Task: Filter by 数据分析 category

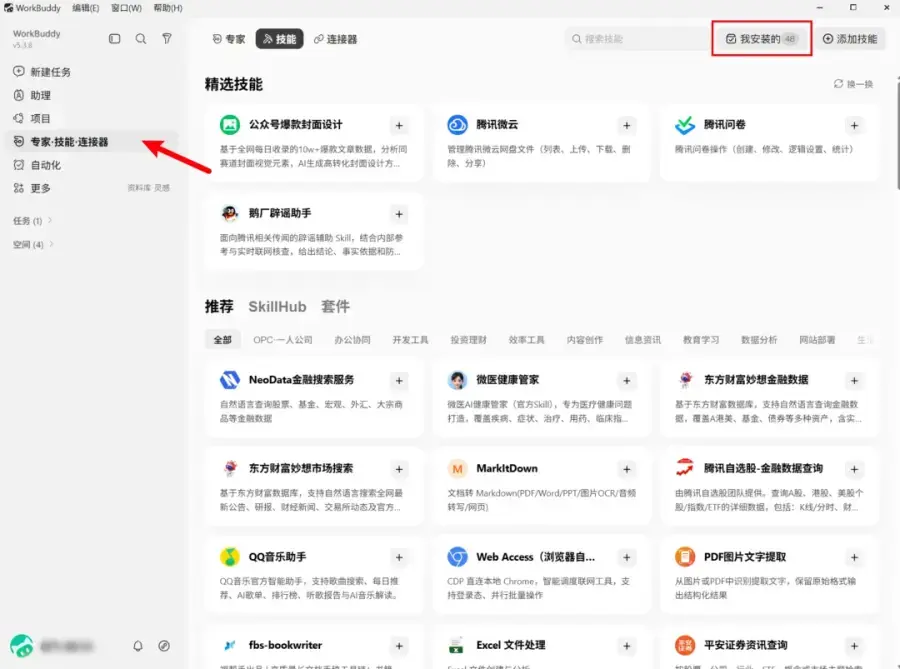Action: [x=759, y=340]
